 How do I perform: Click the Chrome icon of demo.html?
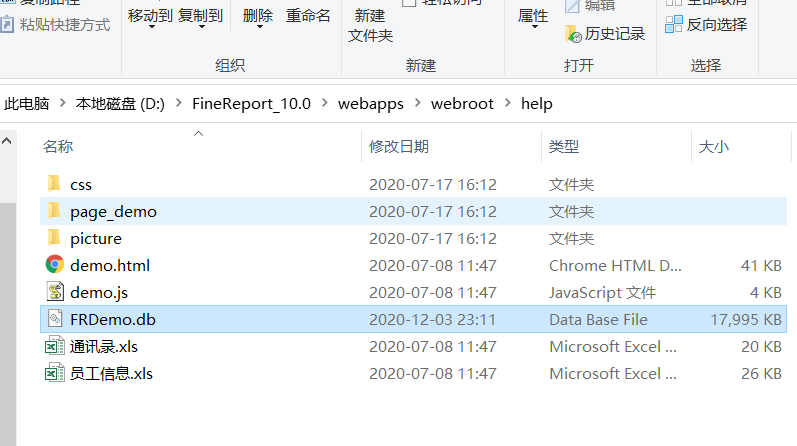pyautogui.click(x=55, y=264)
